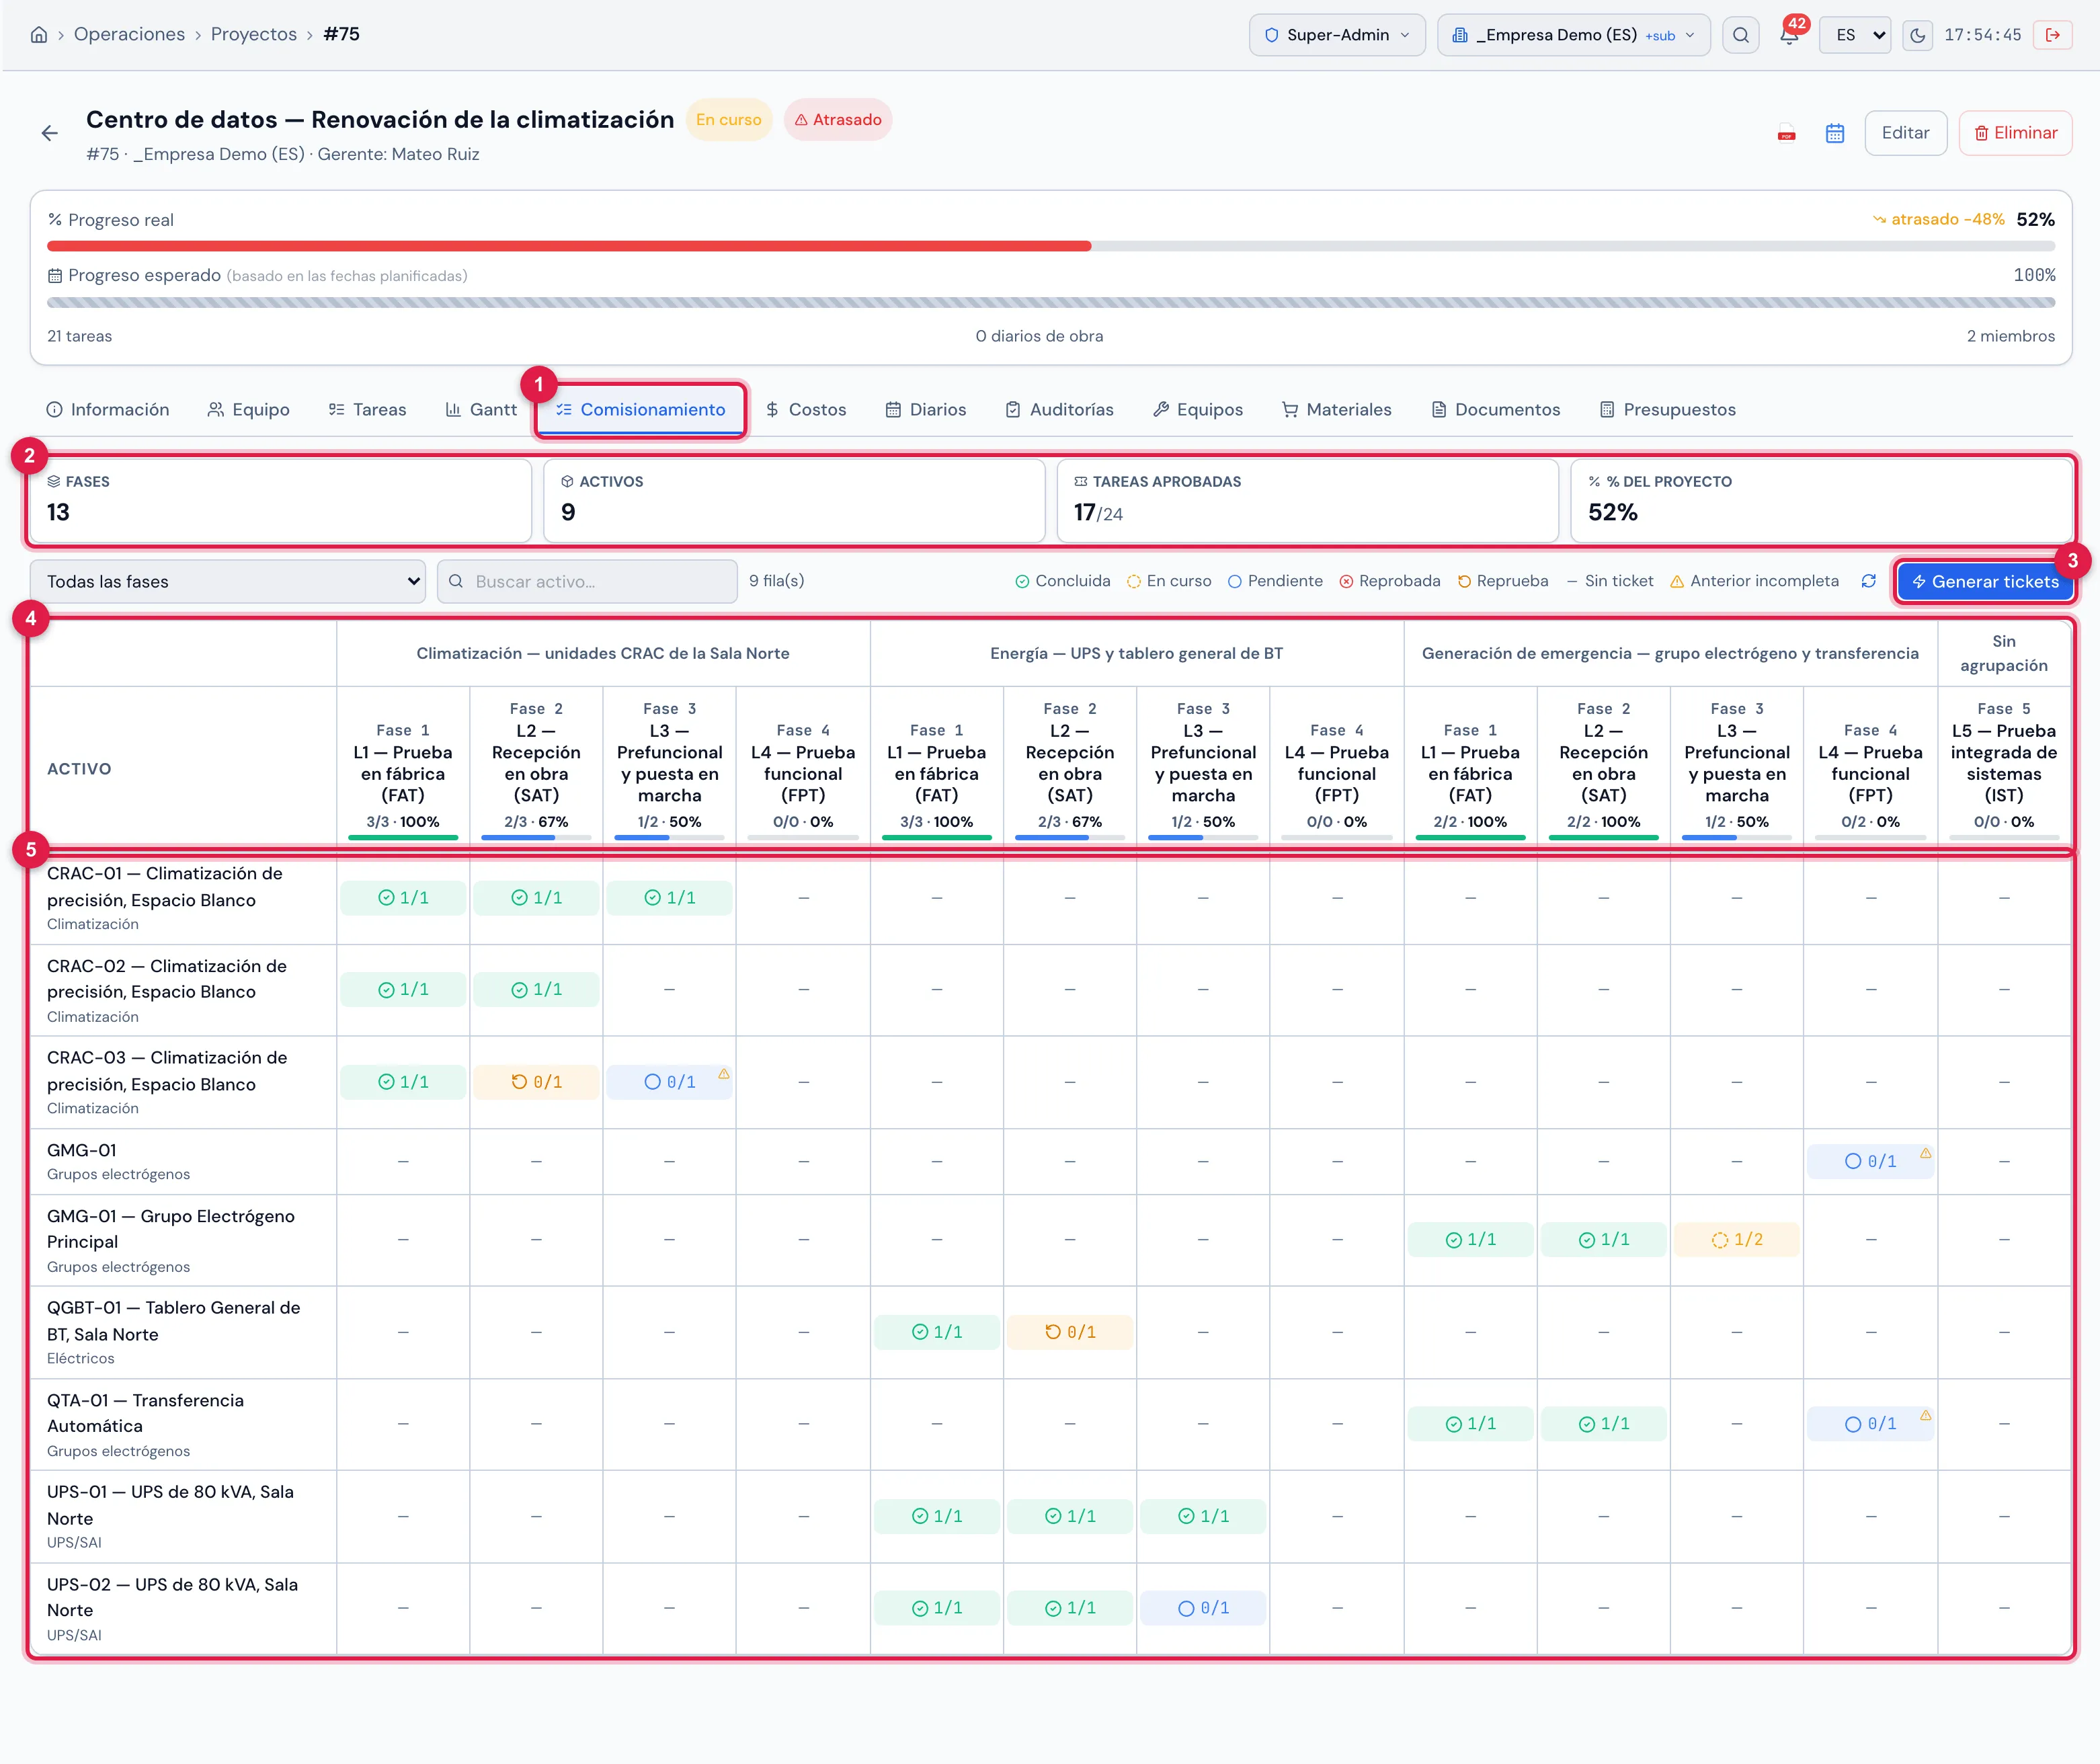2100x1764 pixels.
Task: Open notifications bell with 42 badge
Action: click(x=1790, y=35)
